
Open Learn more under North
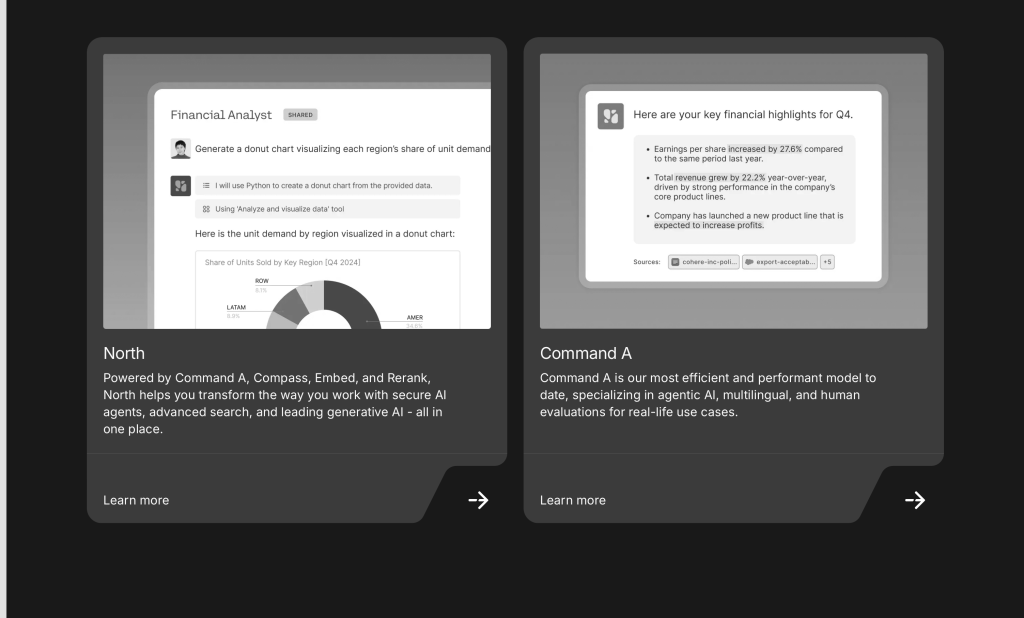(136, 500)
